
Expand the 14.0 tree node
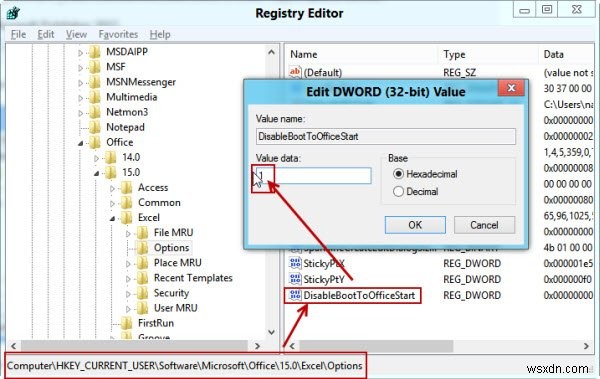96,158
